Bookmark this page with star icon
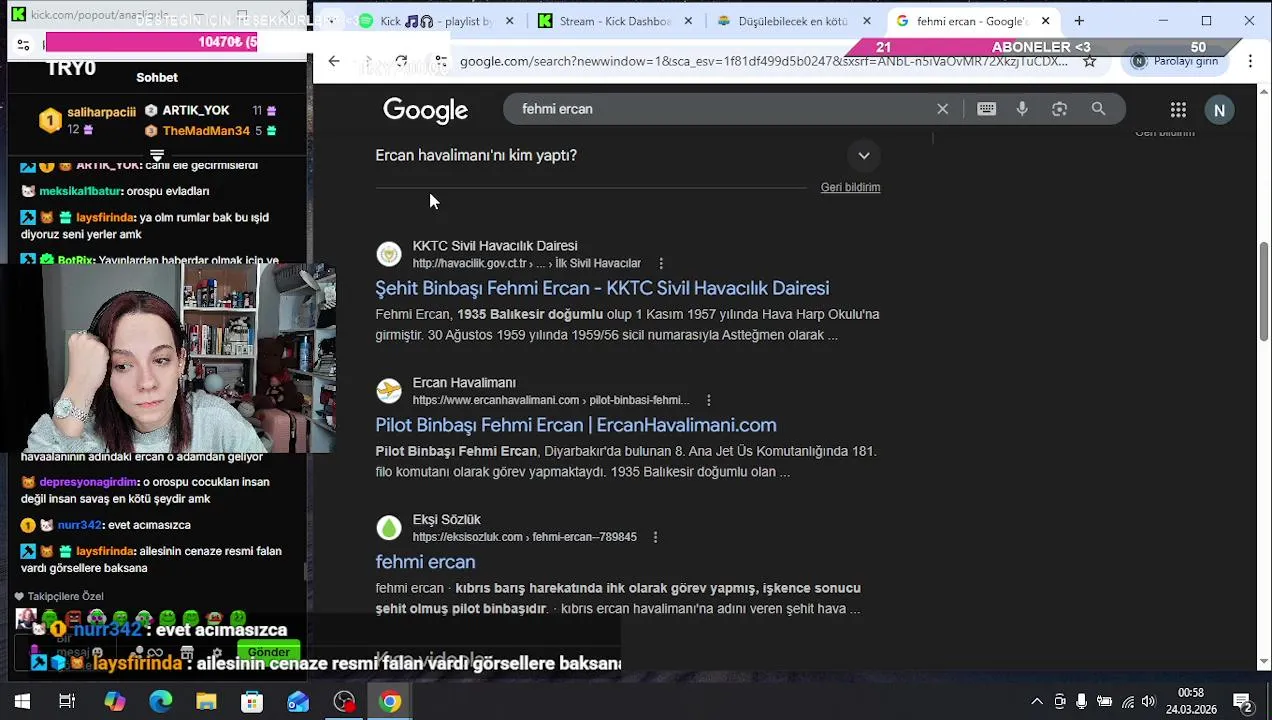Screen dimensions: 1272x720 click(x=1090, y=61)
